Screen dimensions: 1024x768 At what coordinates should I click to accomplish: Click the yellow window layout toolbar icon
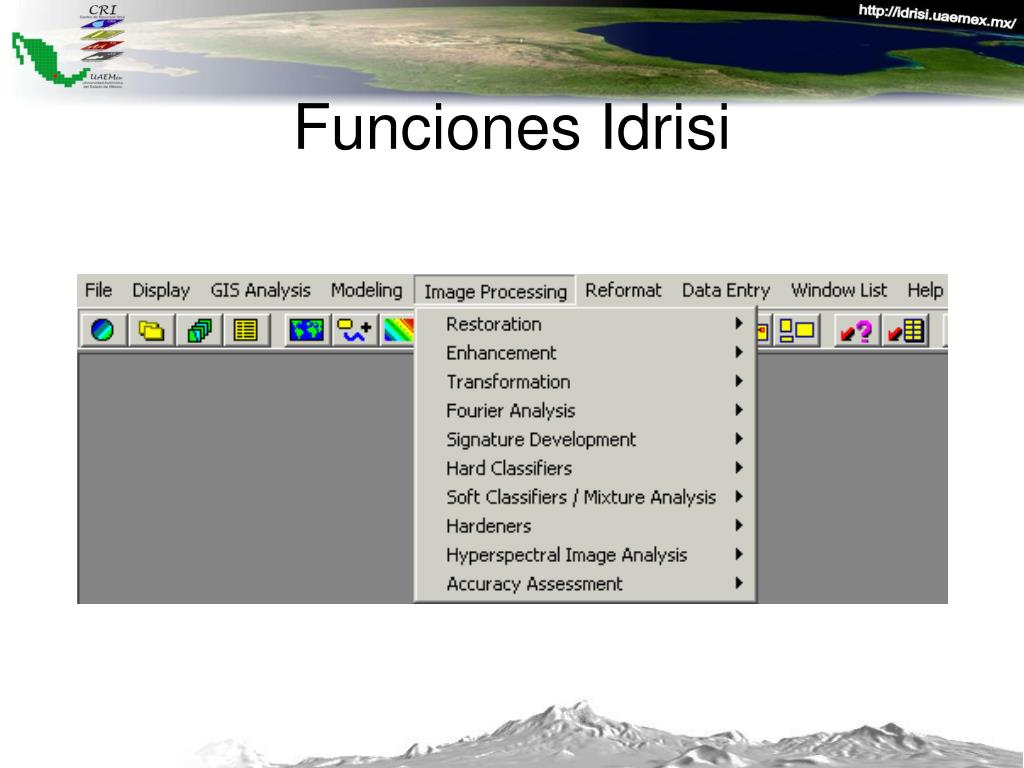point(797,330)
